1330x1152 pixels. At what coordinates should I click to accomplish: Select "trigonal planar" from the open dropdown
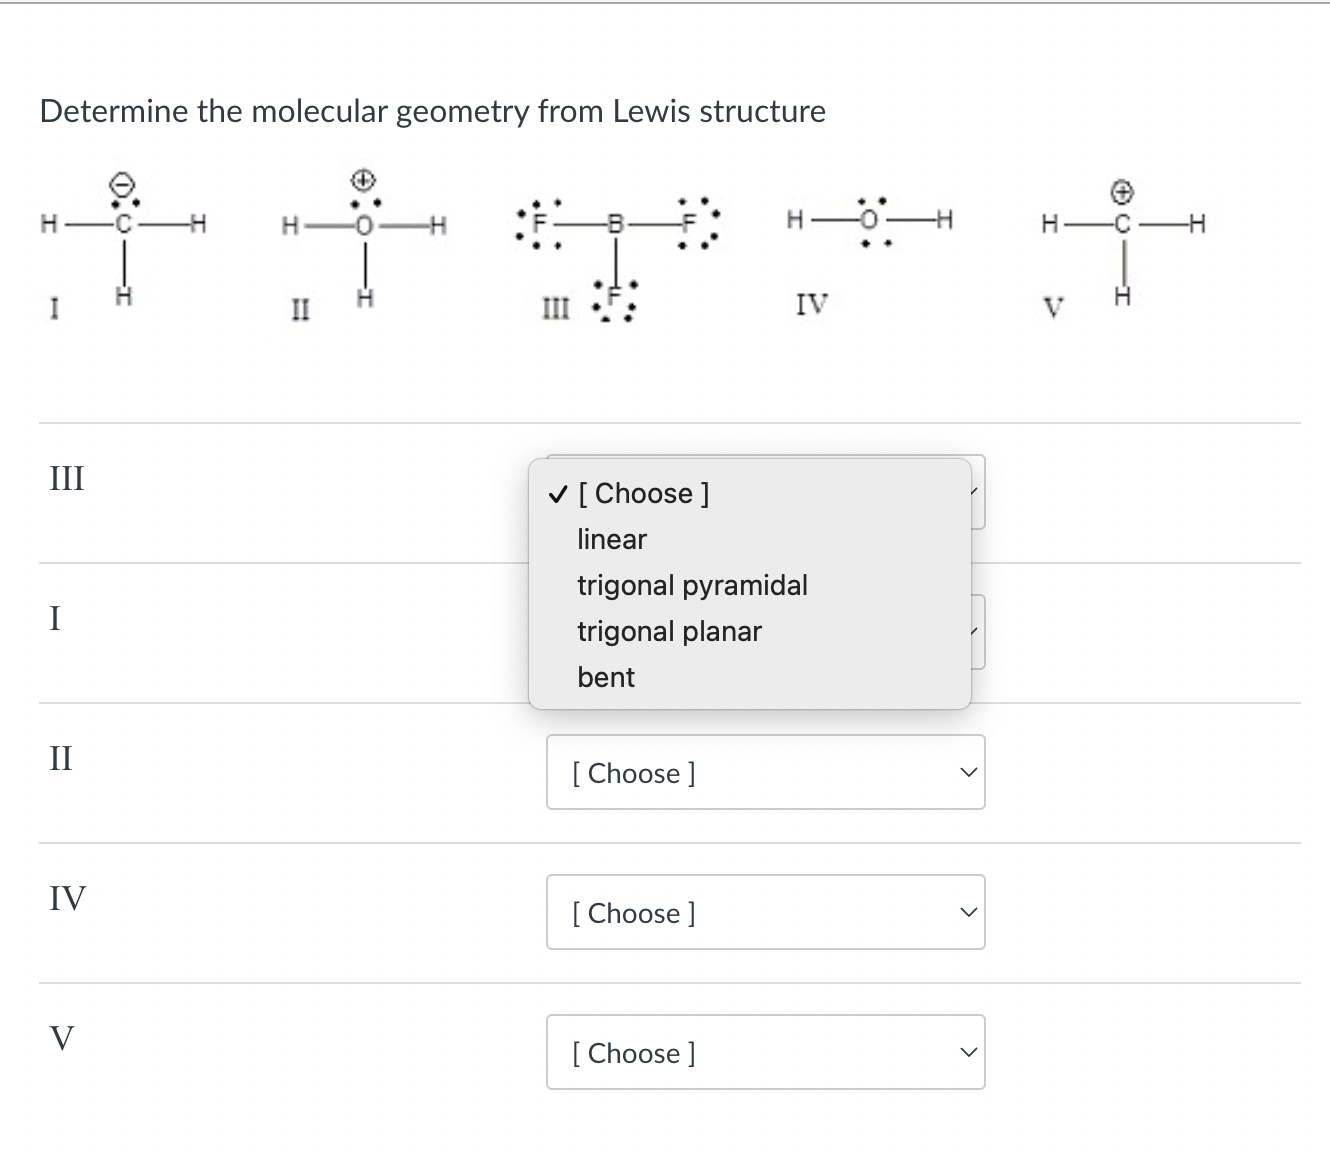(x=669, y=631)
